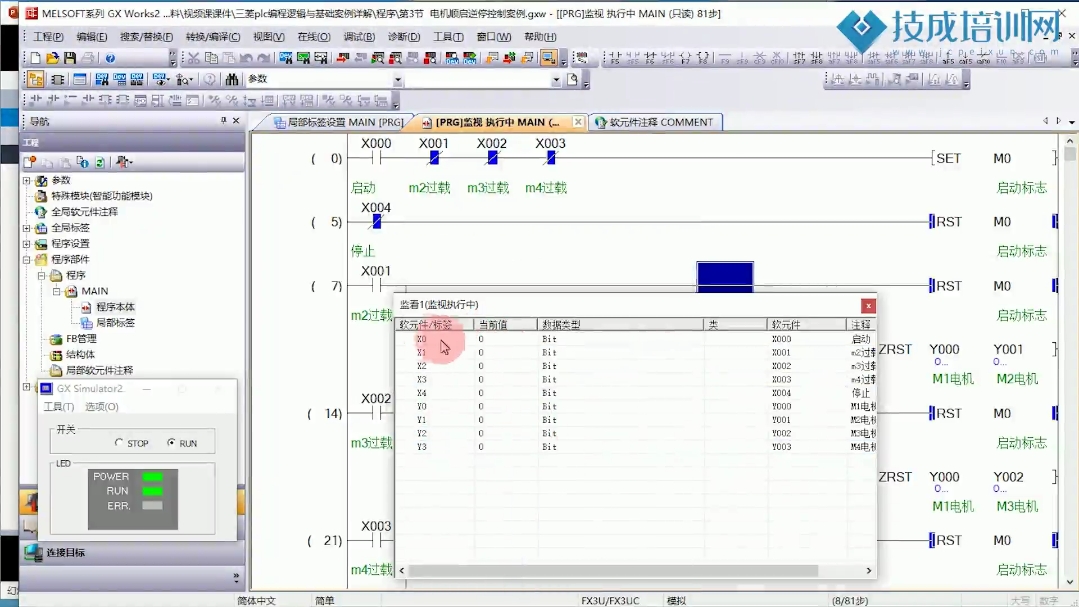The image size is (1079, 607).
Task: Copy selection with the copy icon
Action: (211, 58)
